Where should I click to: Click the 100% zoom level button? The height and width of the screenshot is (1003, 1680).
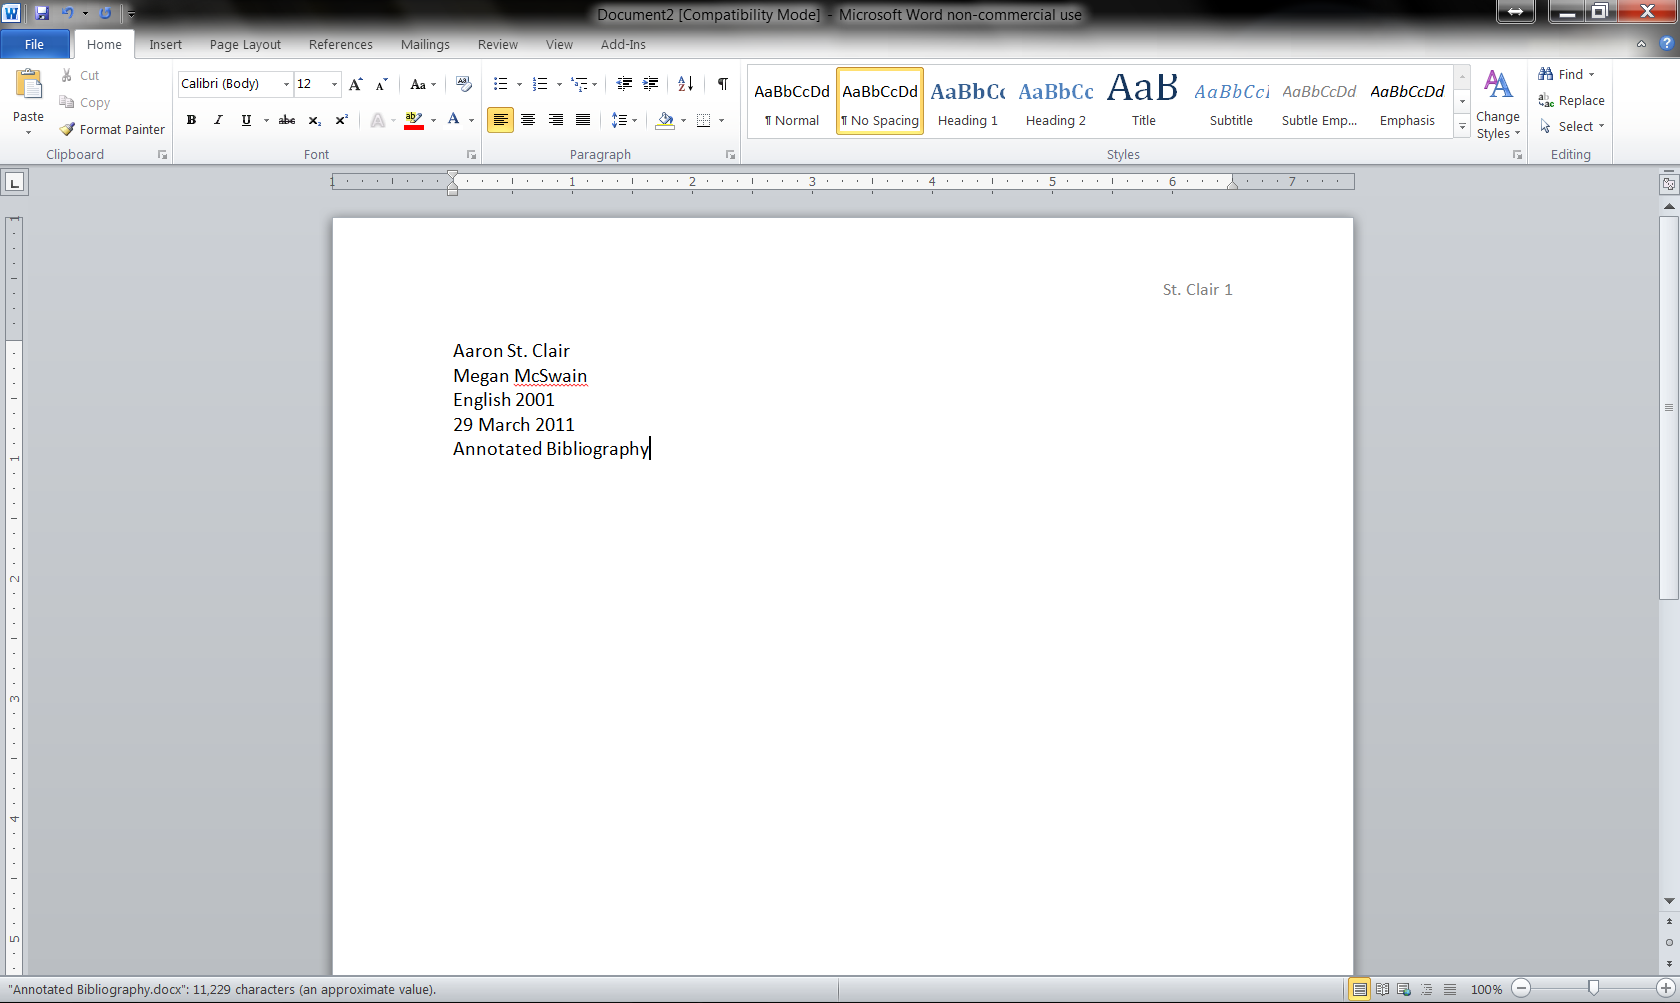point(1486,989)
